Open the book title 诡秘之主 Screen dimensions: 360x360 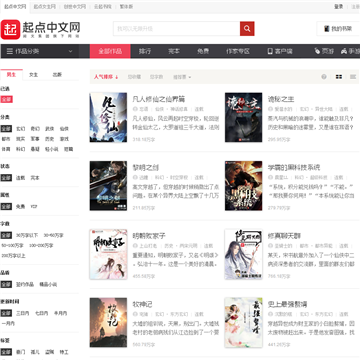pyautogui.click(x=281, y=99)
